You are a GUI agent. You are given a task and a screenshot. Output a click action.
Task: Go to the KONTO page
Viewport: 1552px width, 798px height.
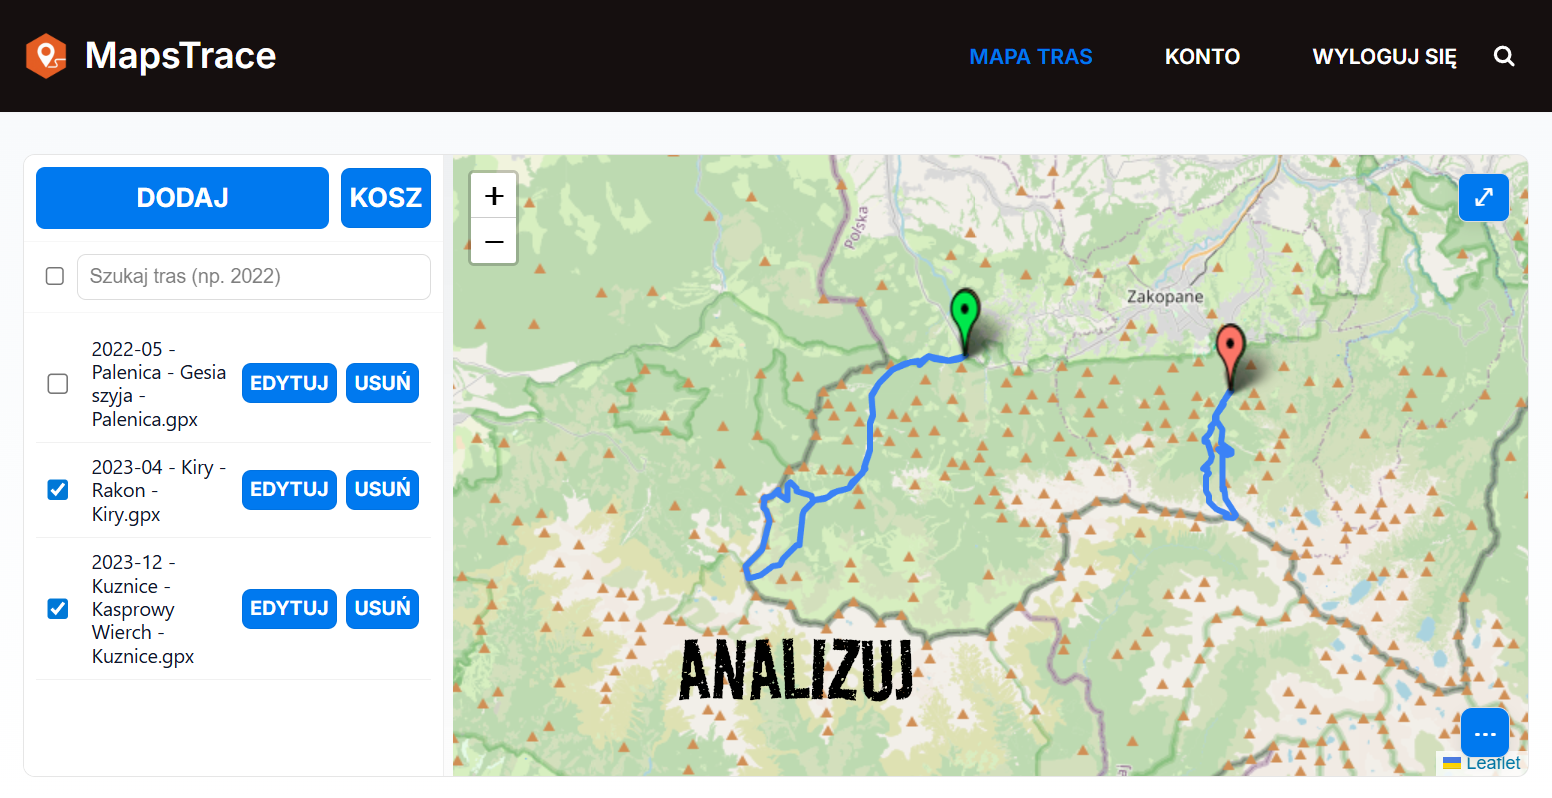[1202, 57]
